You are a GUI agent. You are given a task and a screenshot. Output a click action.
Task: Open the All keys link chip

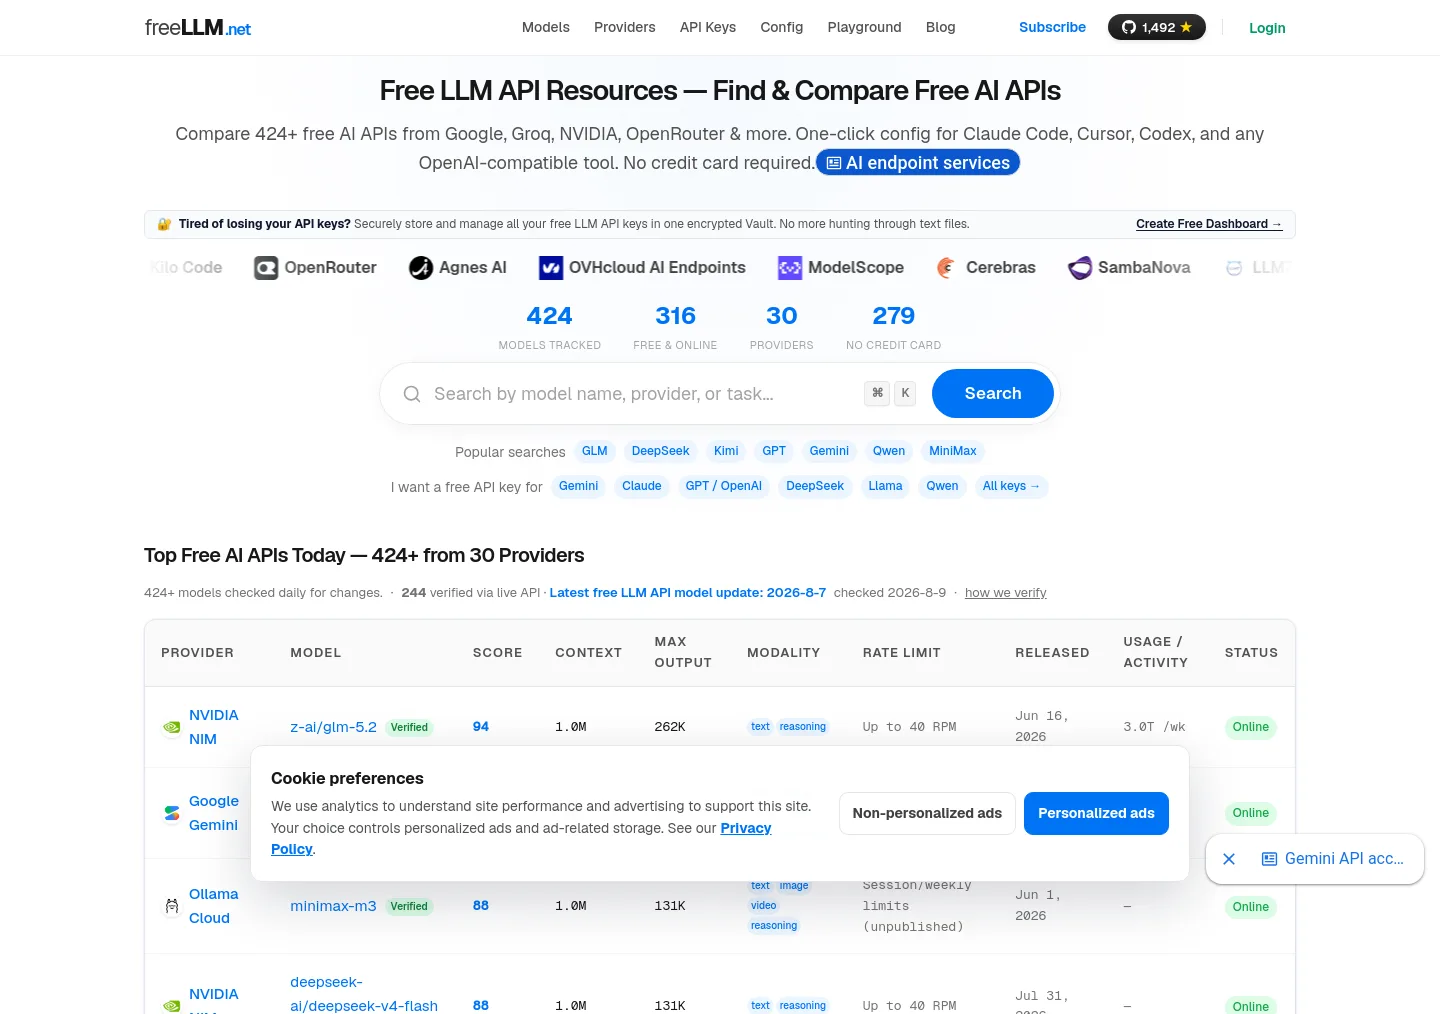[x=1011, y=486]
